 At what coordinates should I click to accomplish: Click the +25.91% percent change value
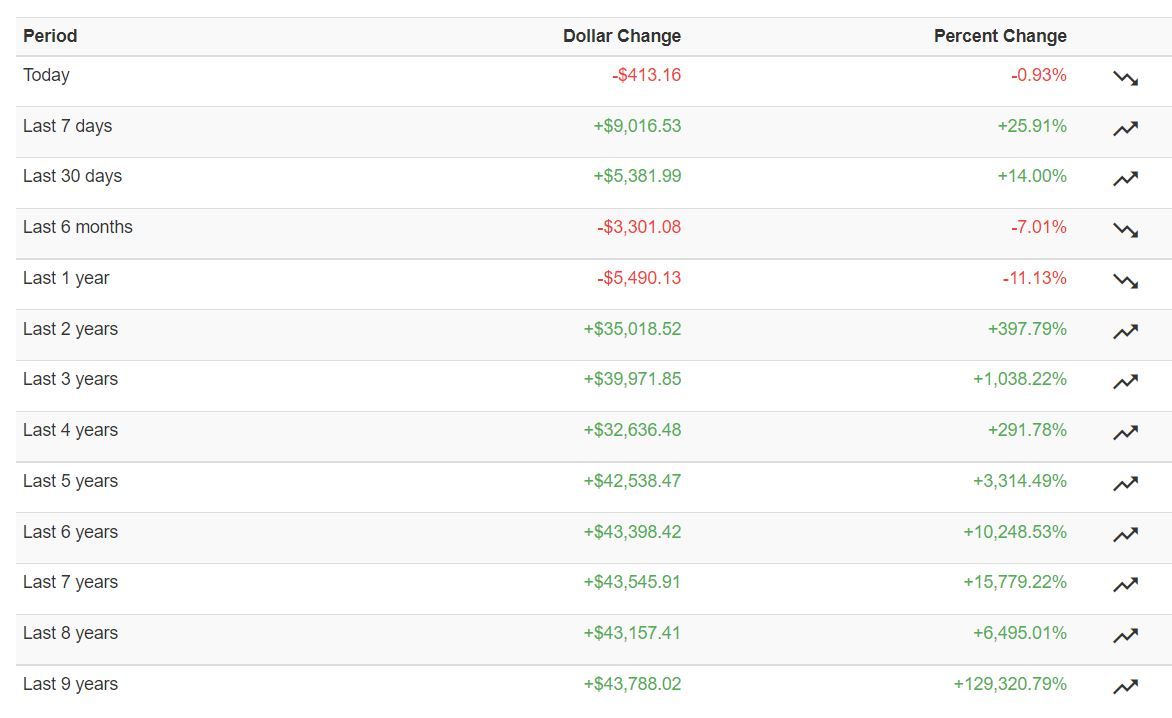tap(1031, 126)
